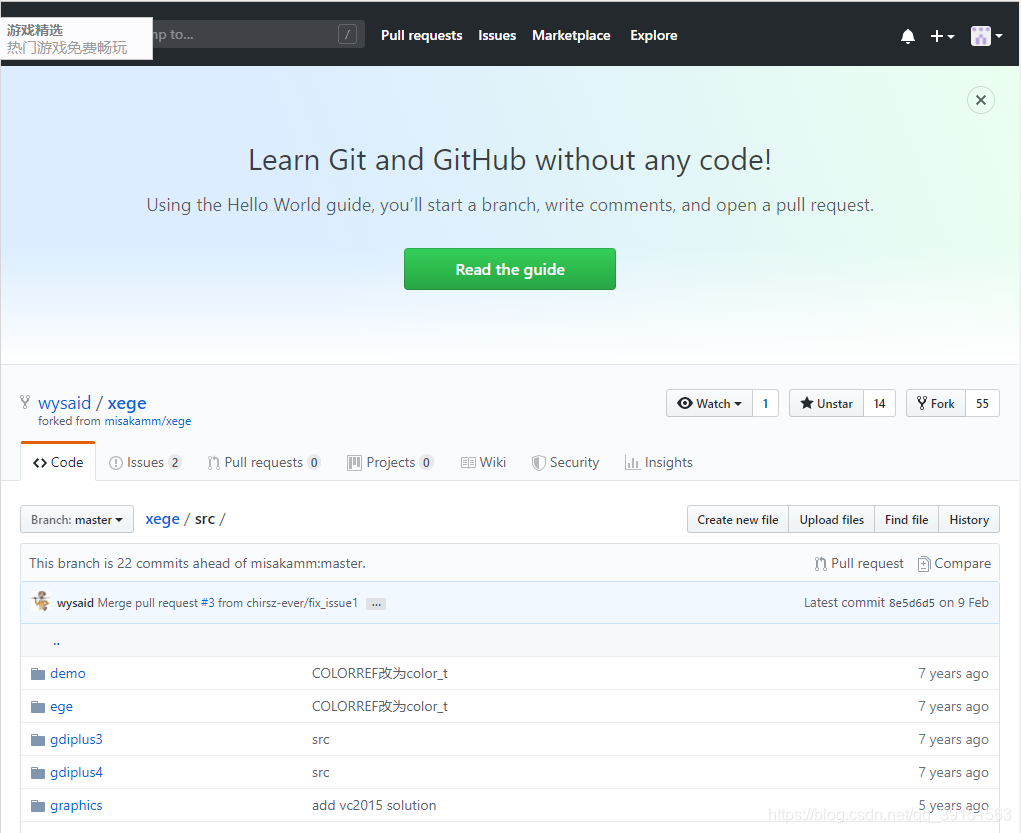Open the xege repository link
This screenshot has height=833, width=1021.
tap(127, 402)
